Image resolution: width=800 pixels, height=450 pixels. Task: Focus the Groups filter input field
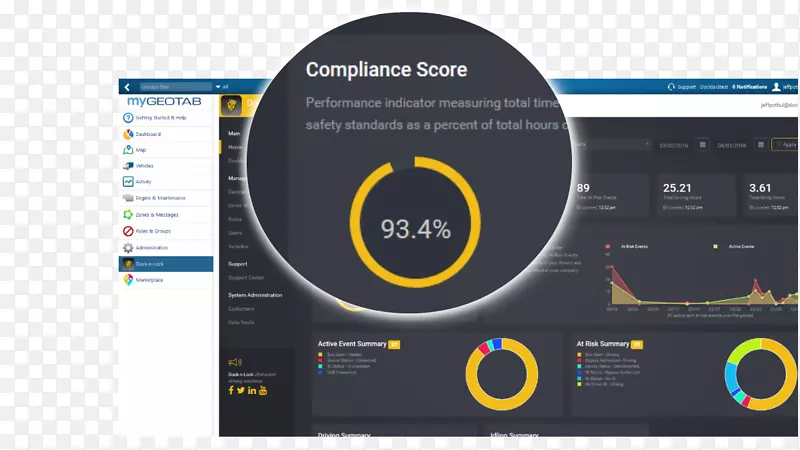coord(176,87)
